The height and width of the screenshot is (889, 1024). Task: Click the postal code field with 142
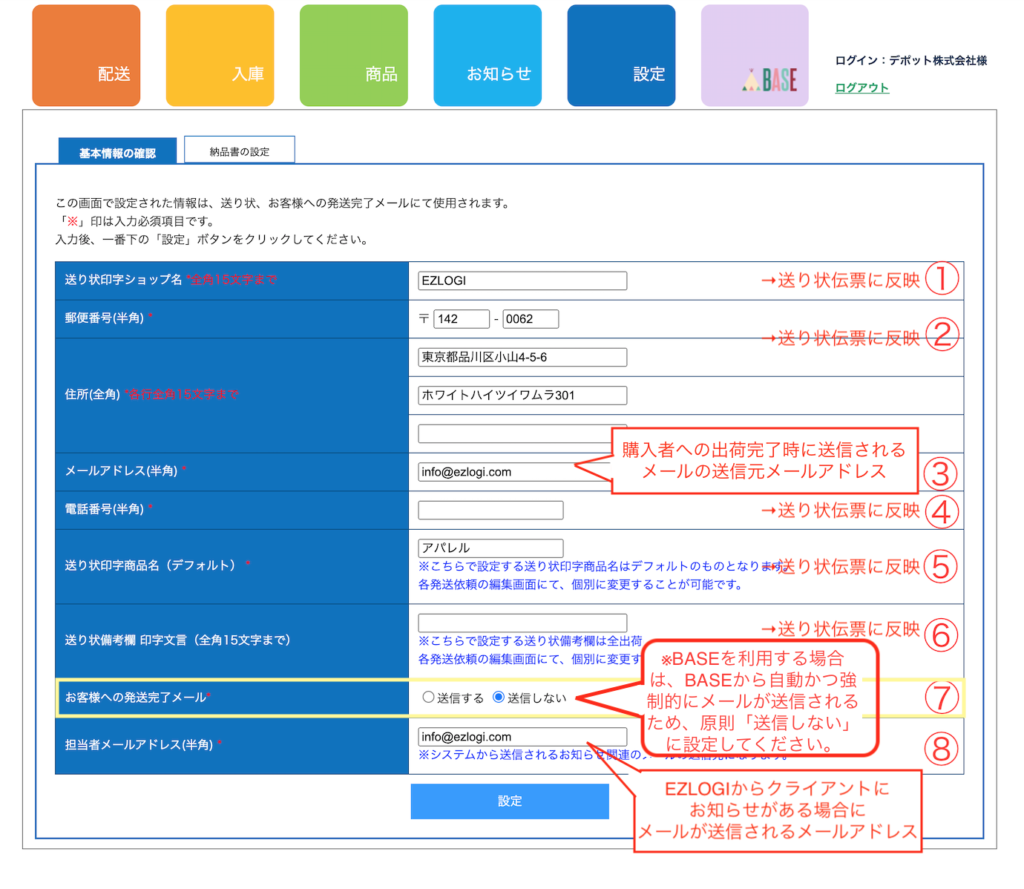(x=461, y=319)
